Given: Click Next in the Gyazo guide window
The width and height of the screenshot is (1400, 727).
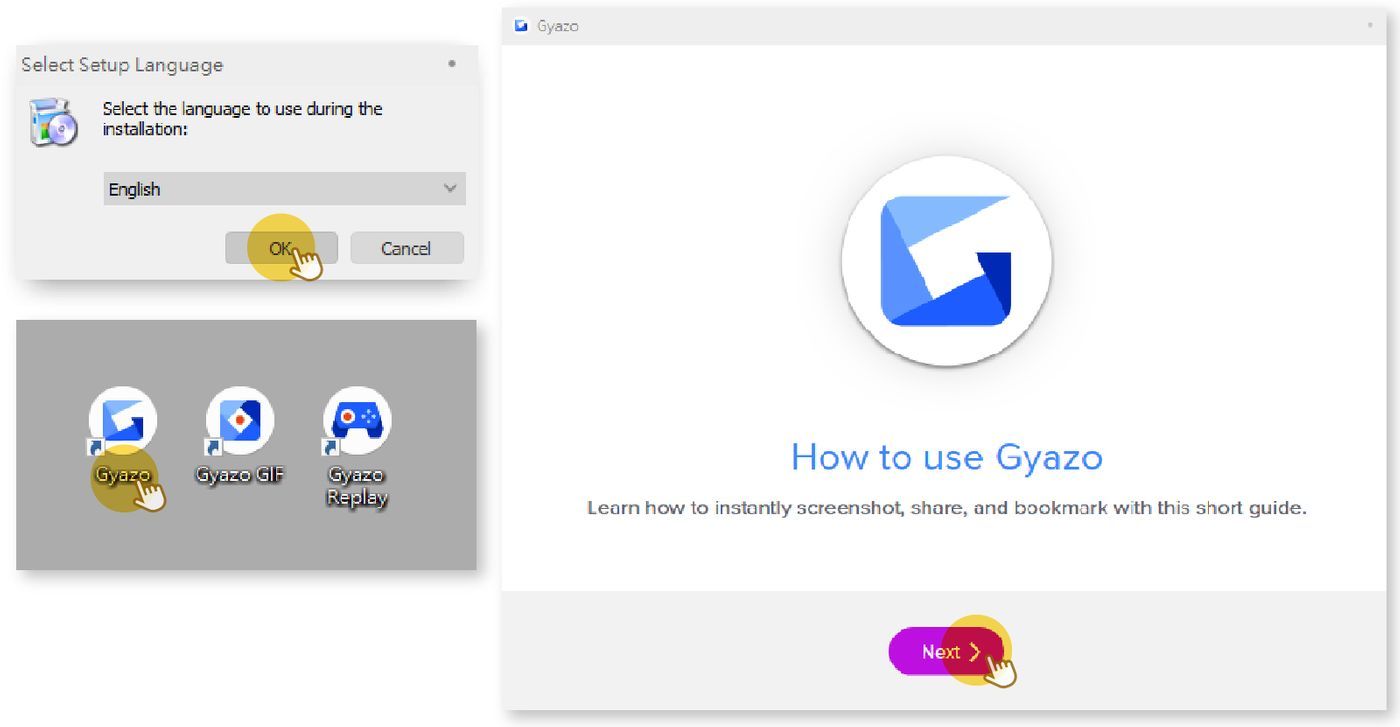Looking at the screenshot, I should point(945,651).
